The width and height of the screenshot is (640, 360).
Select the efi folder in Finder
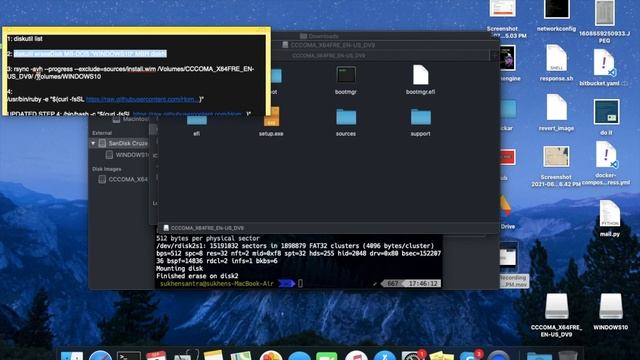197,123
